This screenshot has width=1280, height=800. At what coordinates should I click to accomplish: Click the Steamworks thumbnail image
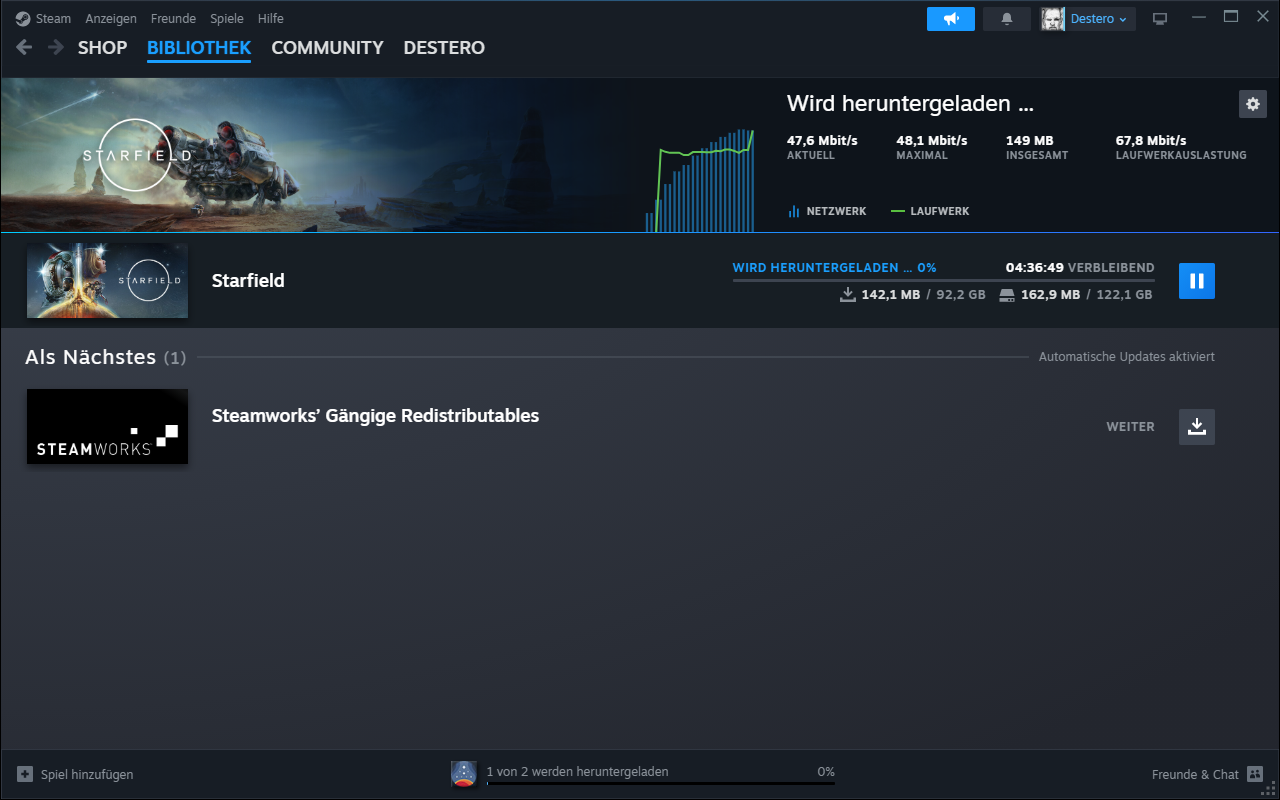coord(107,427)
